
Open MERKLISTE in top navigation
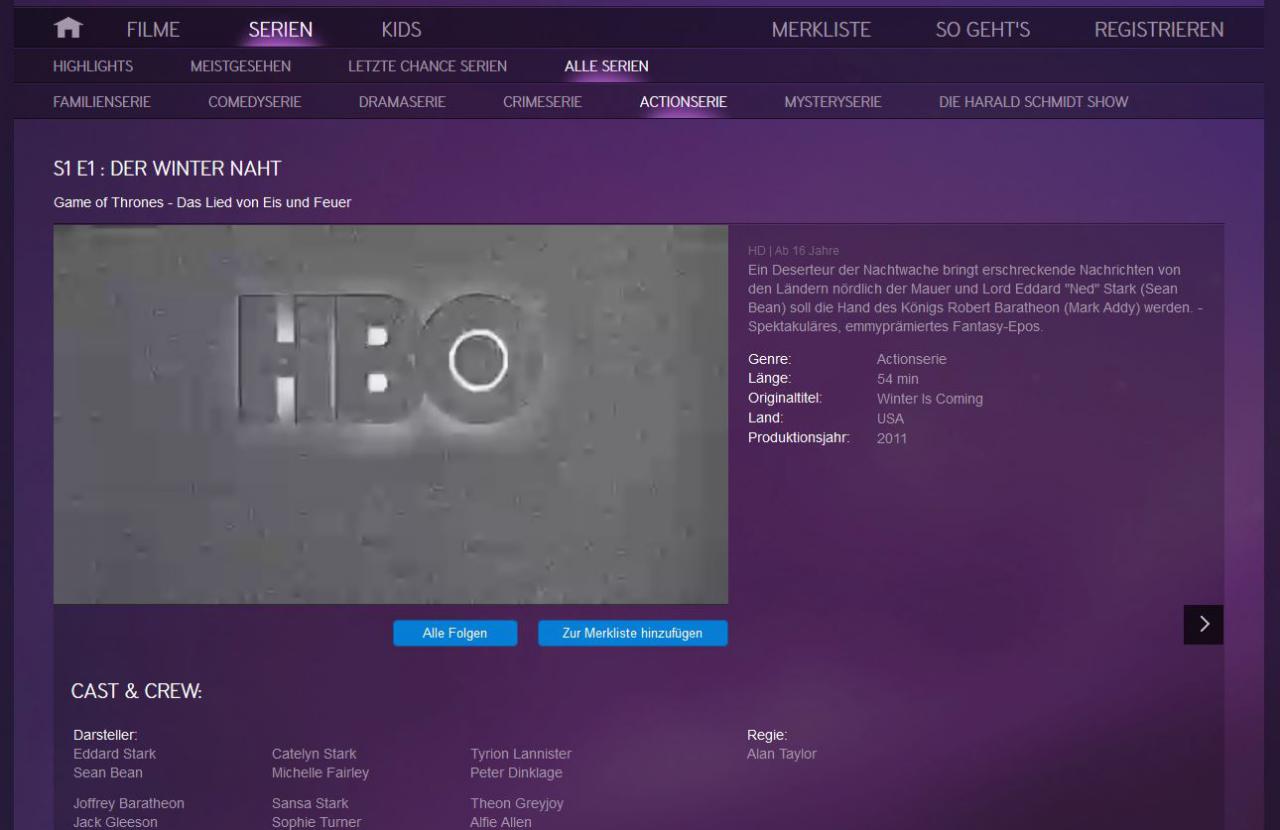[x=821, y=30]
